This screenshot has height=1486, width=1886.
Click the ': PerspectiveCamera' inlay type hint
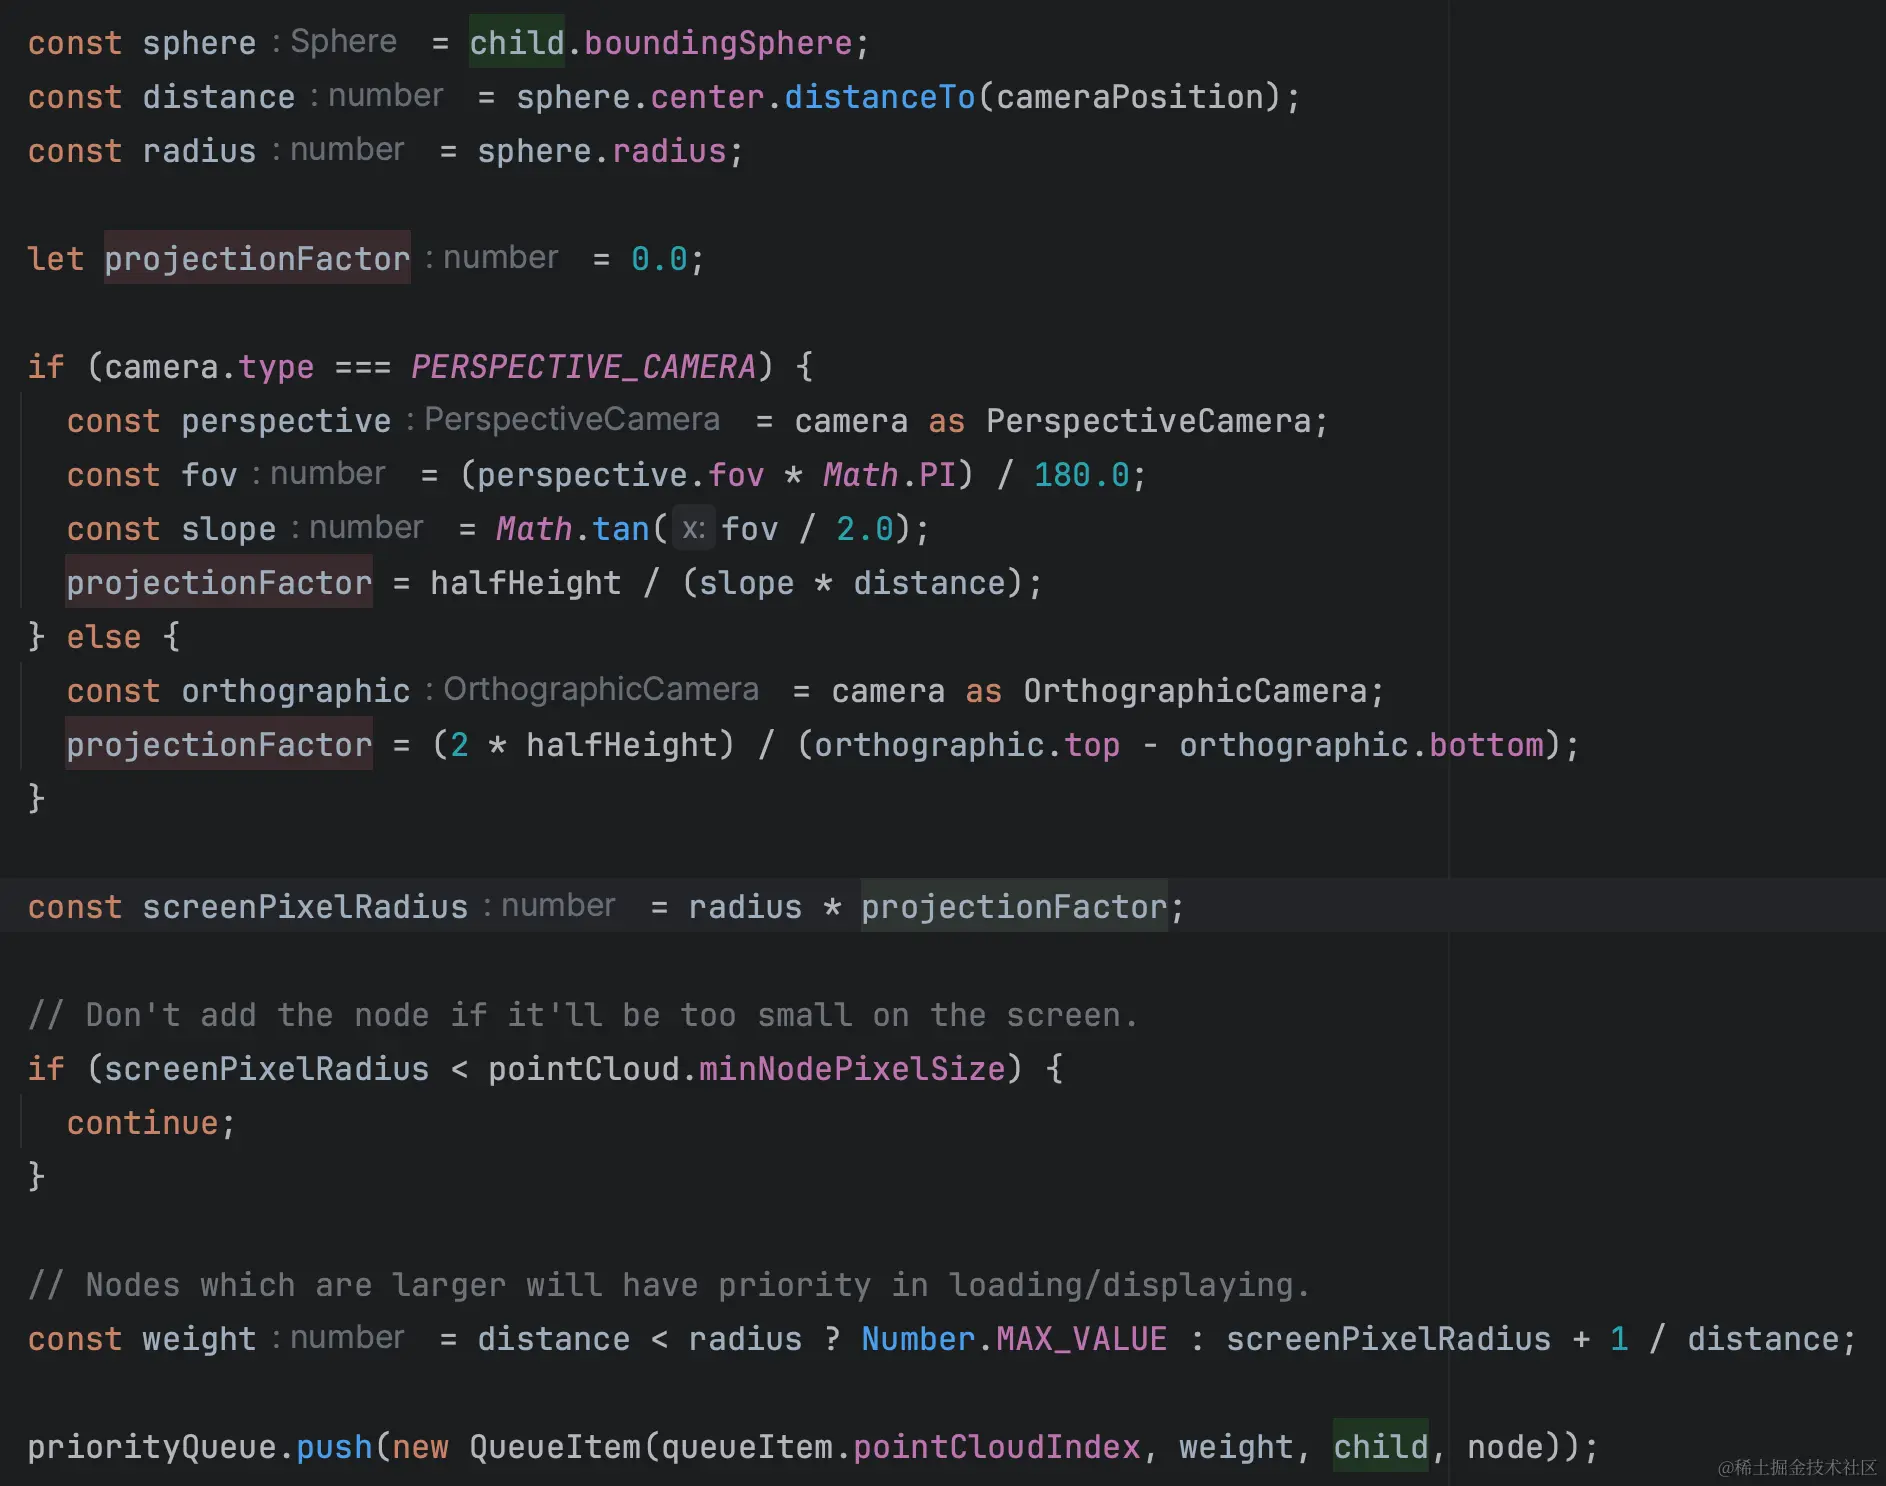(563, 419)
